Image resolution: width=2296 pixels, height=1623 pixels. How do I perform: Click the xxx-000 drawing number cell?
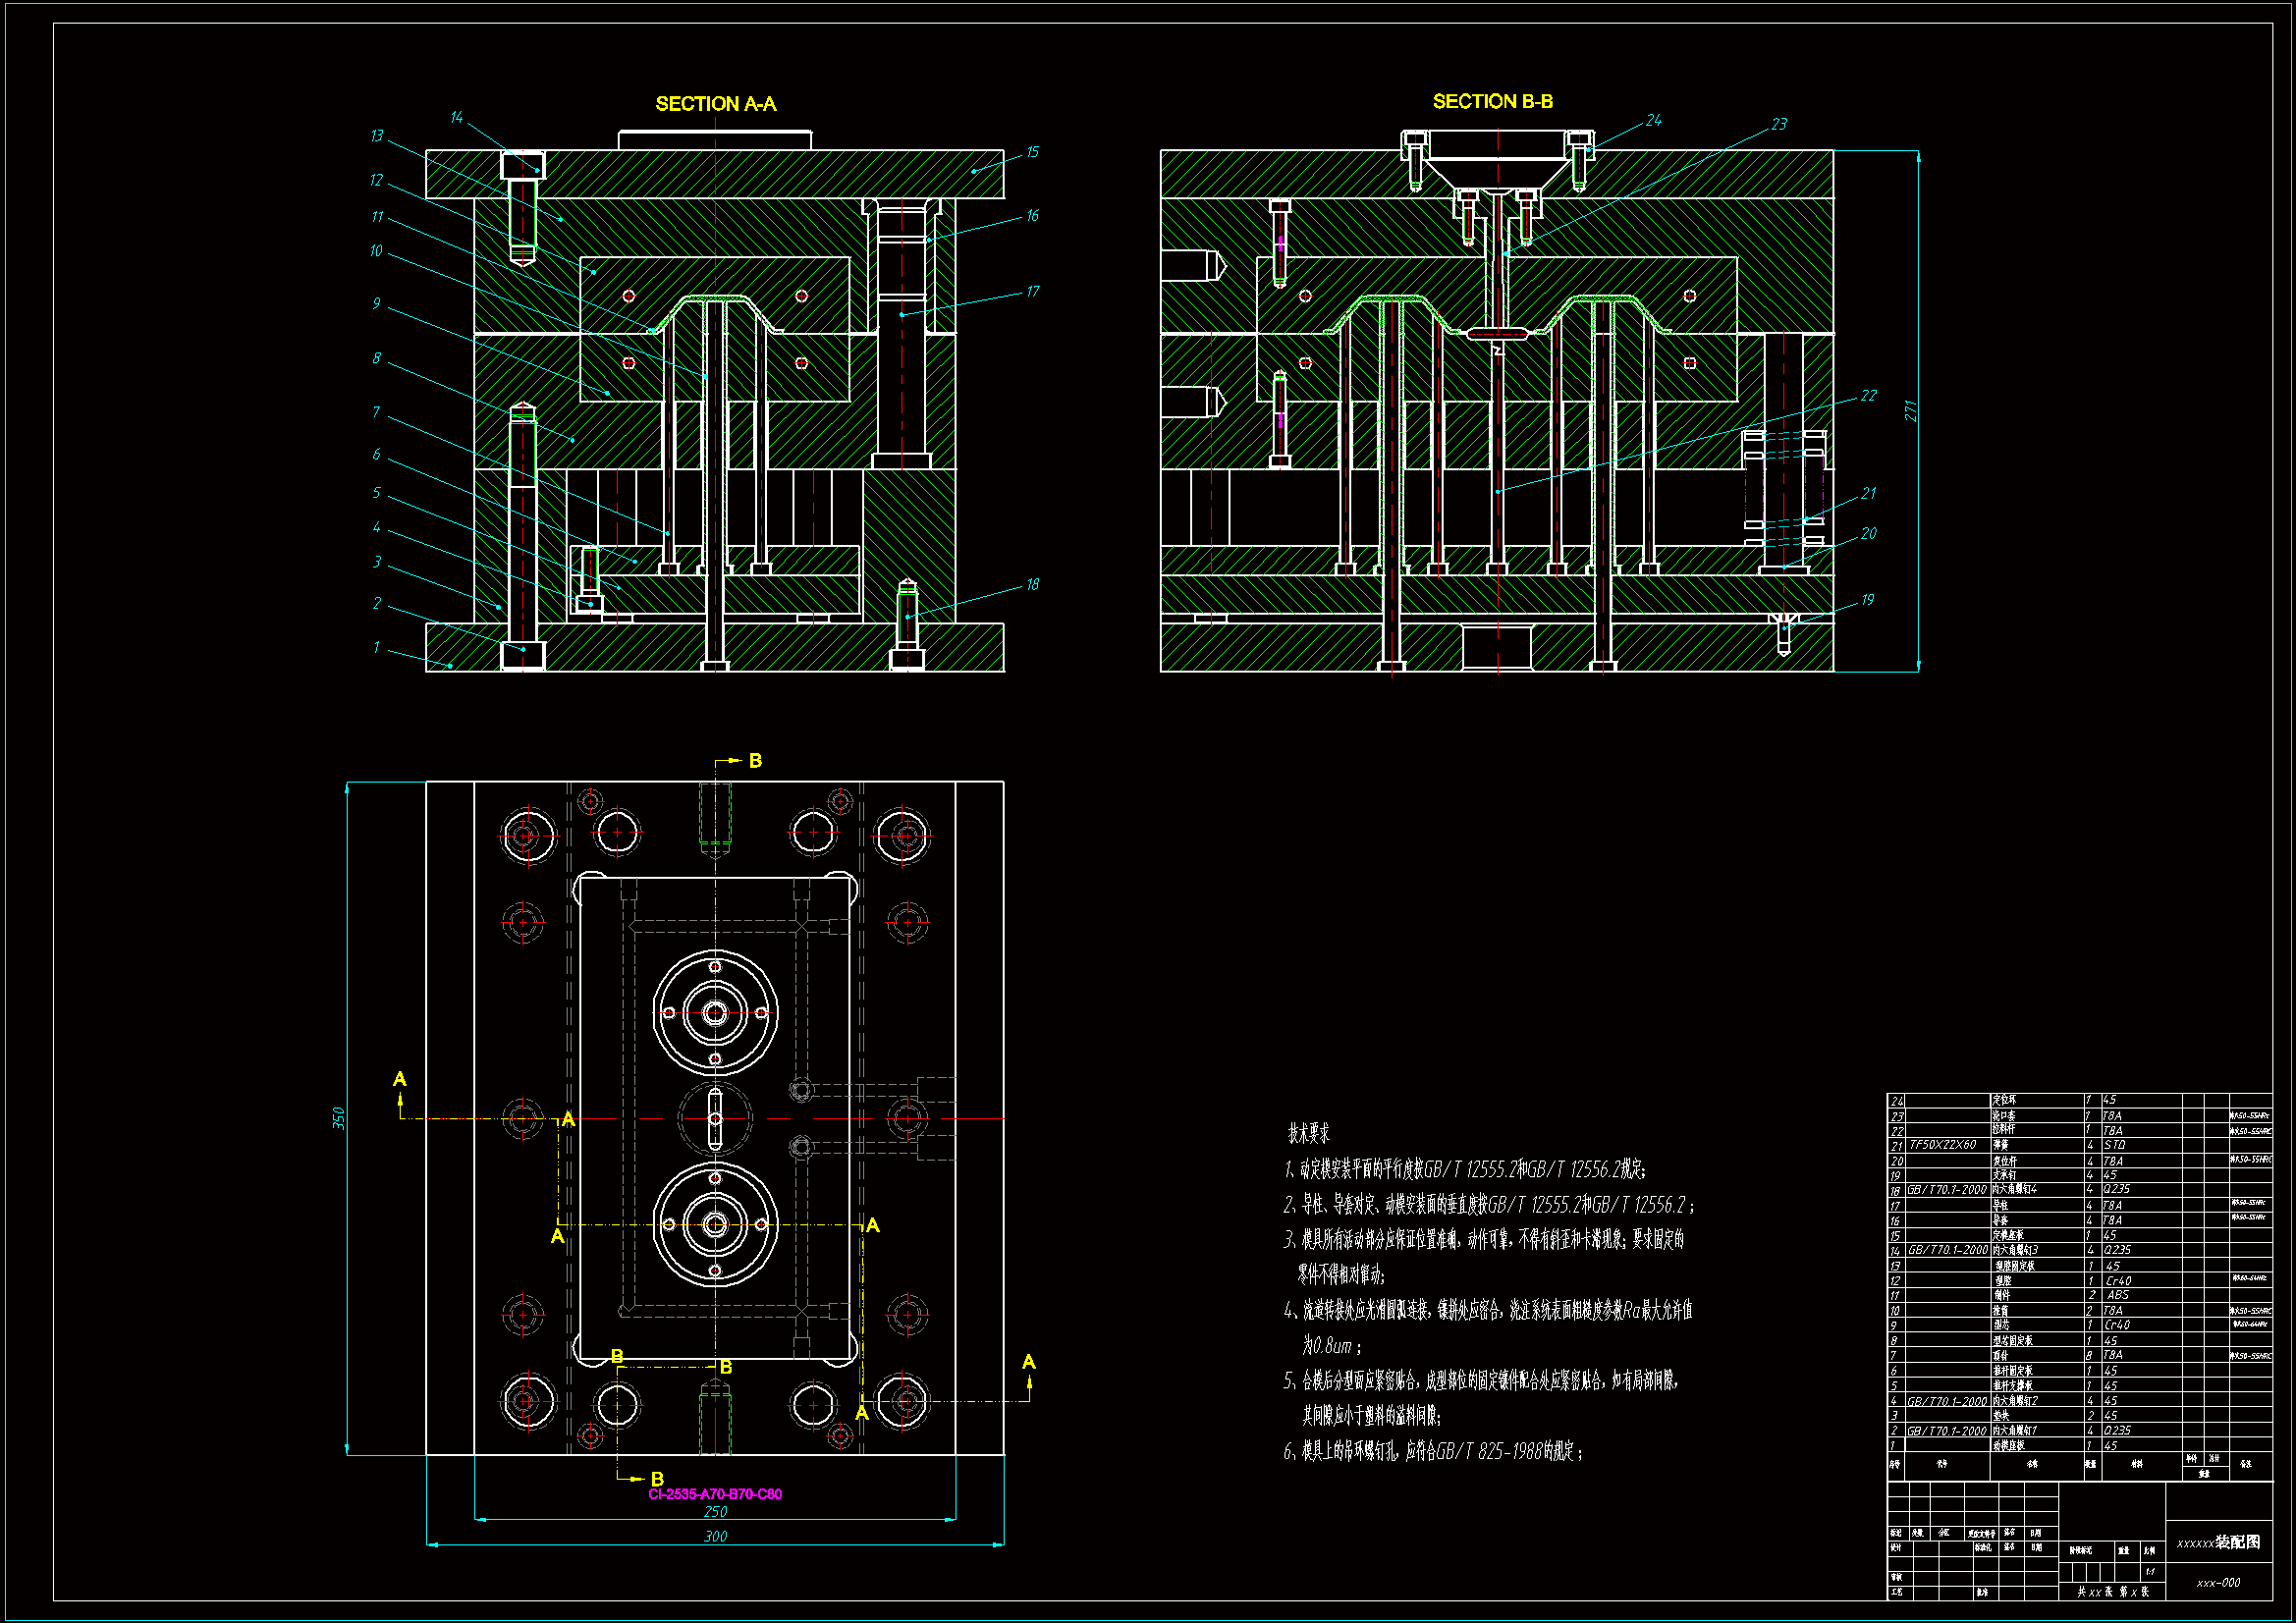pyautogui.click(x=2218, y=1583)
